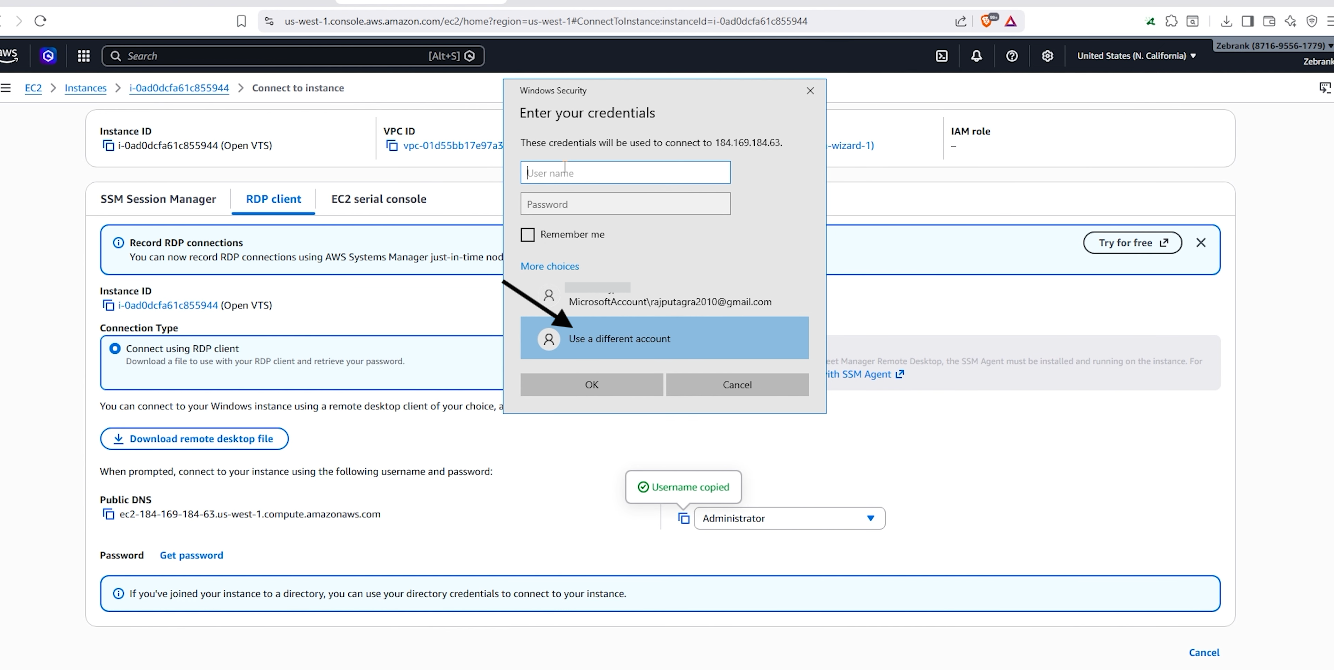Toggle browser sidebar panel icon
The height and width of the screenshot is (670, 1334).
point(1248,21)
